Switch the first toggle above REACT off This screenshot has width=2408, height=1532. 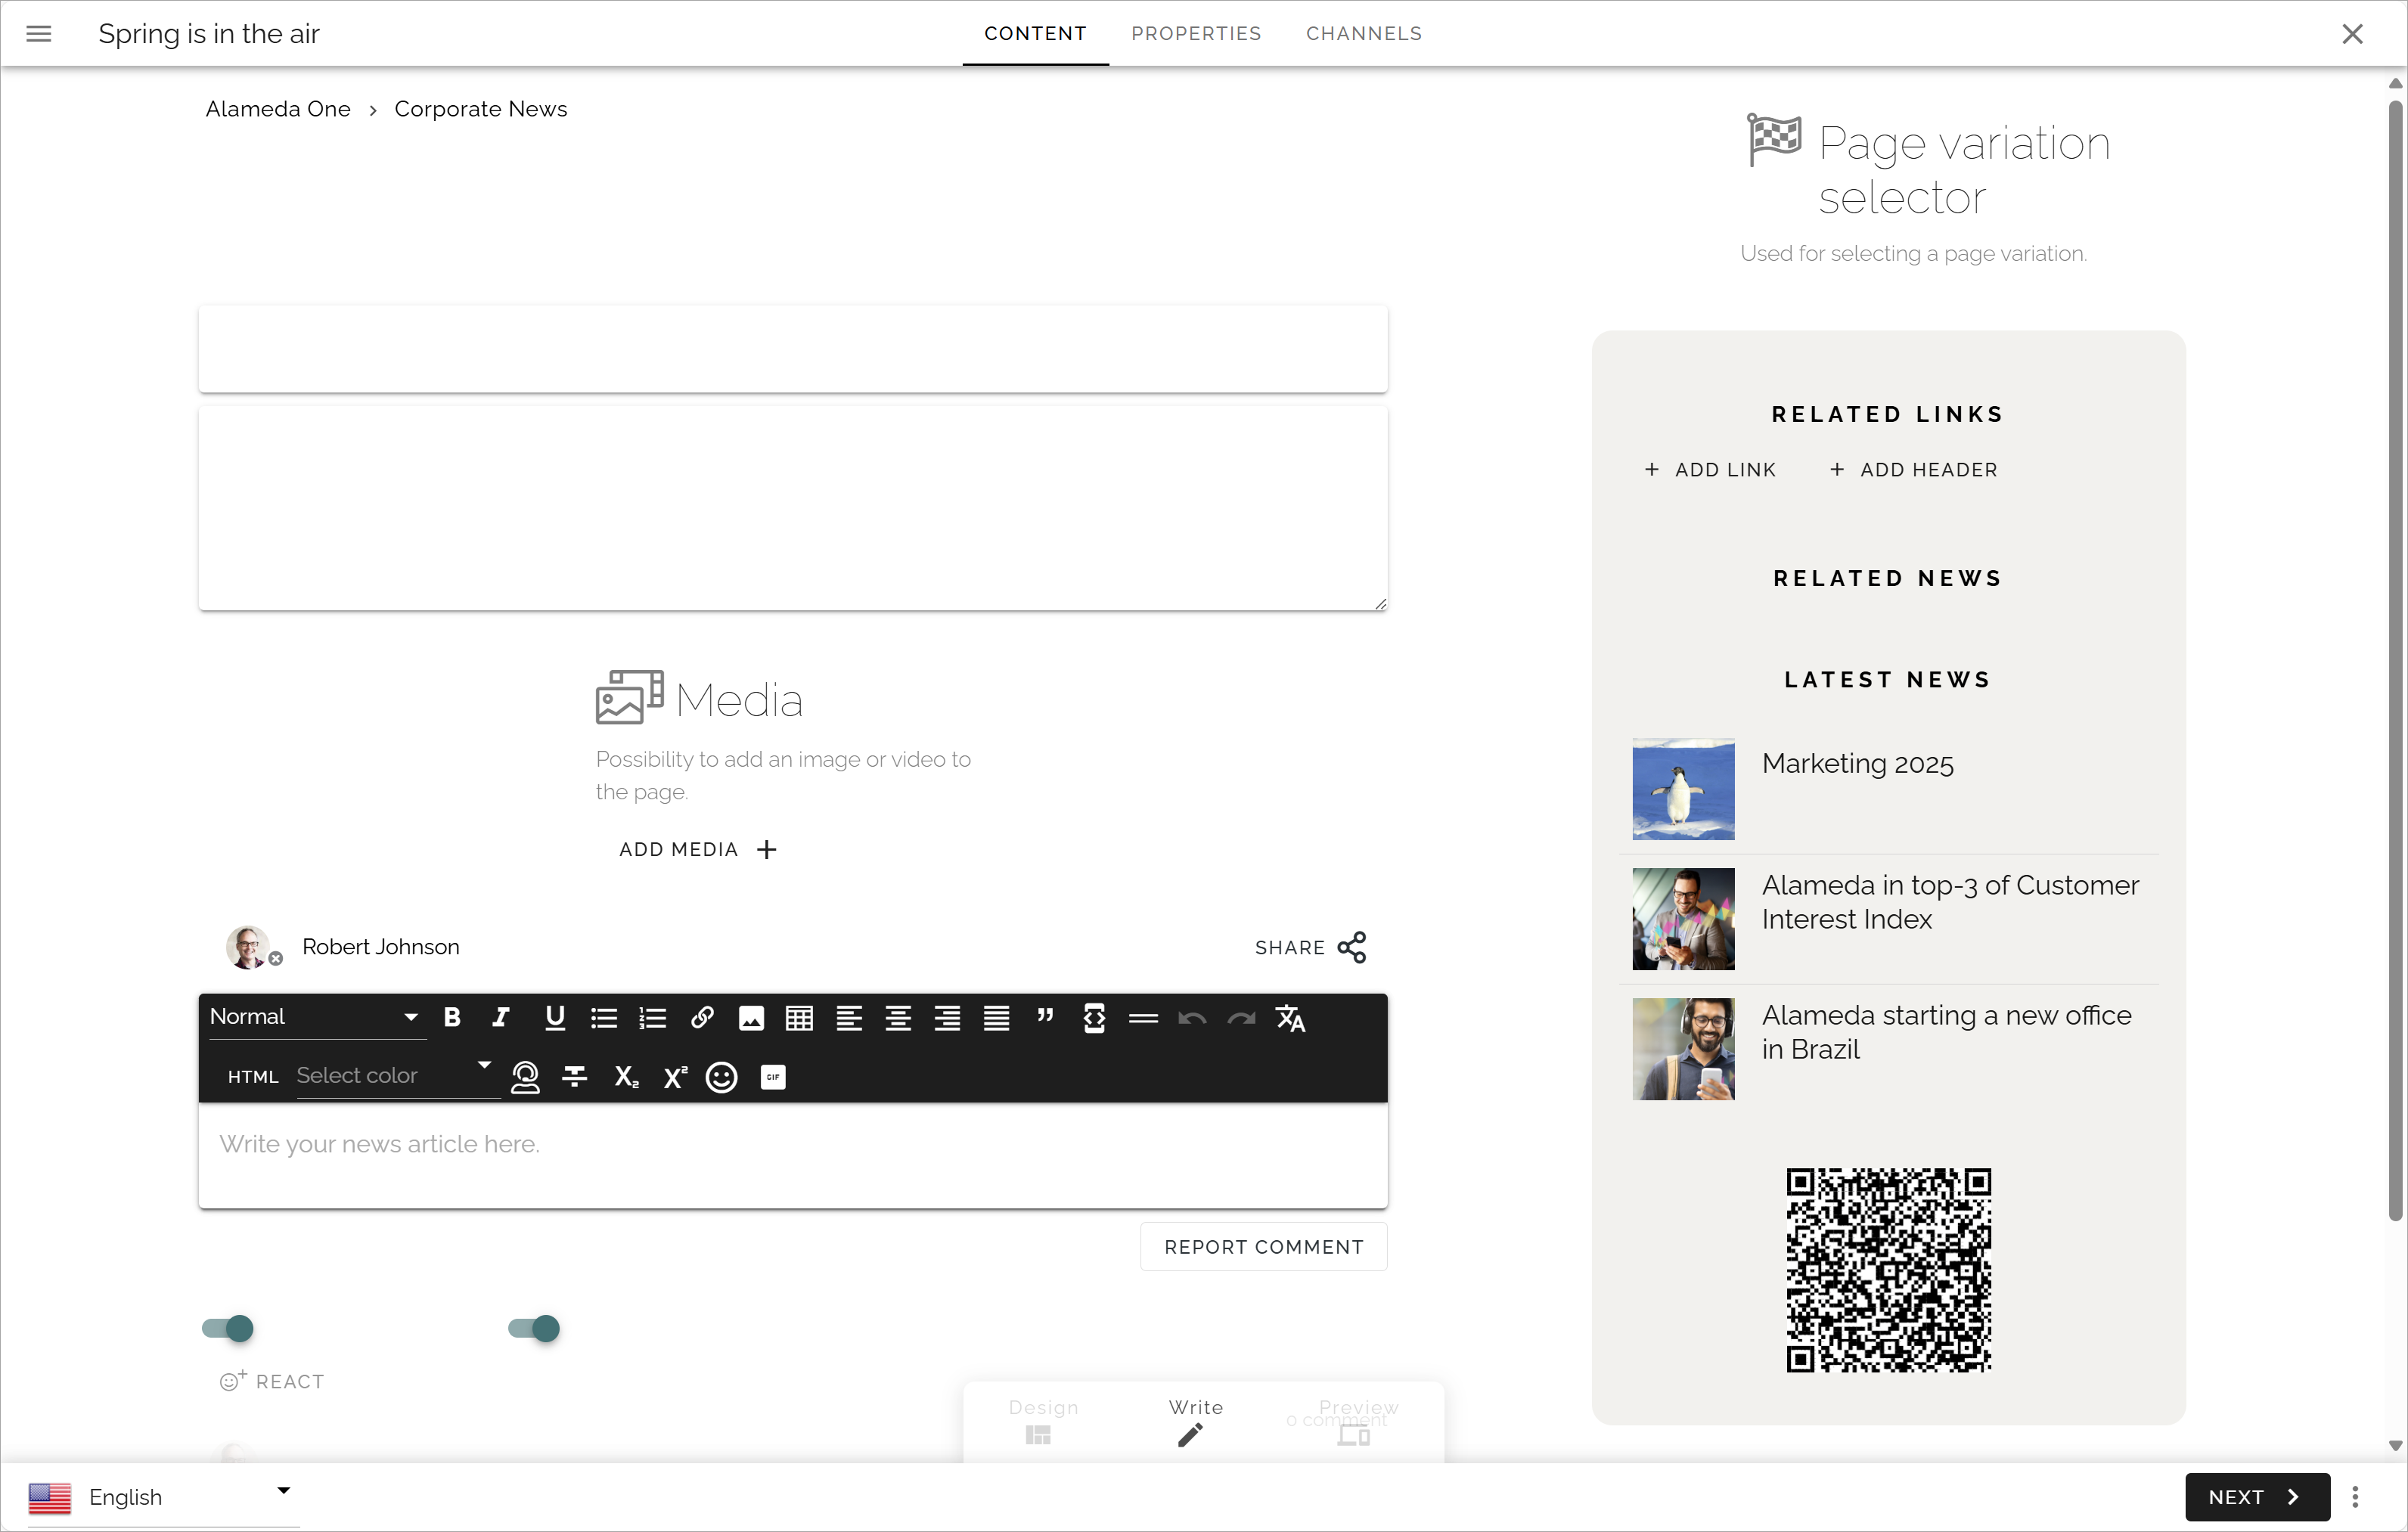click(228, 1328)
